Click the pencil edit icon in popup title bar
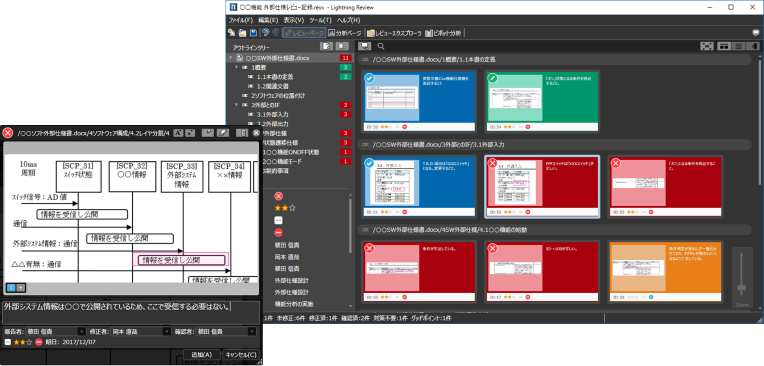Screen dimensions: 764x366 (x=223, y=133)
